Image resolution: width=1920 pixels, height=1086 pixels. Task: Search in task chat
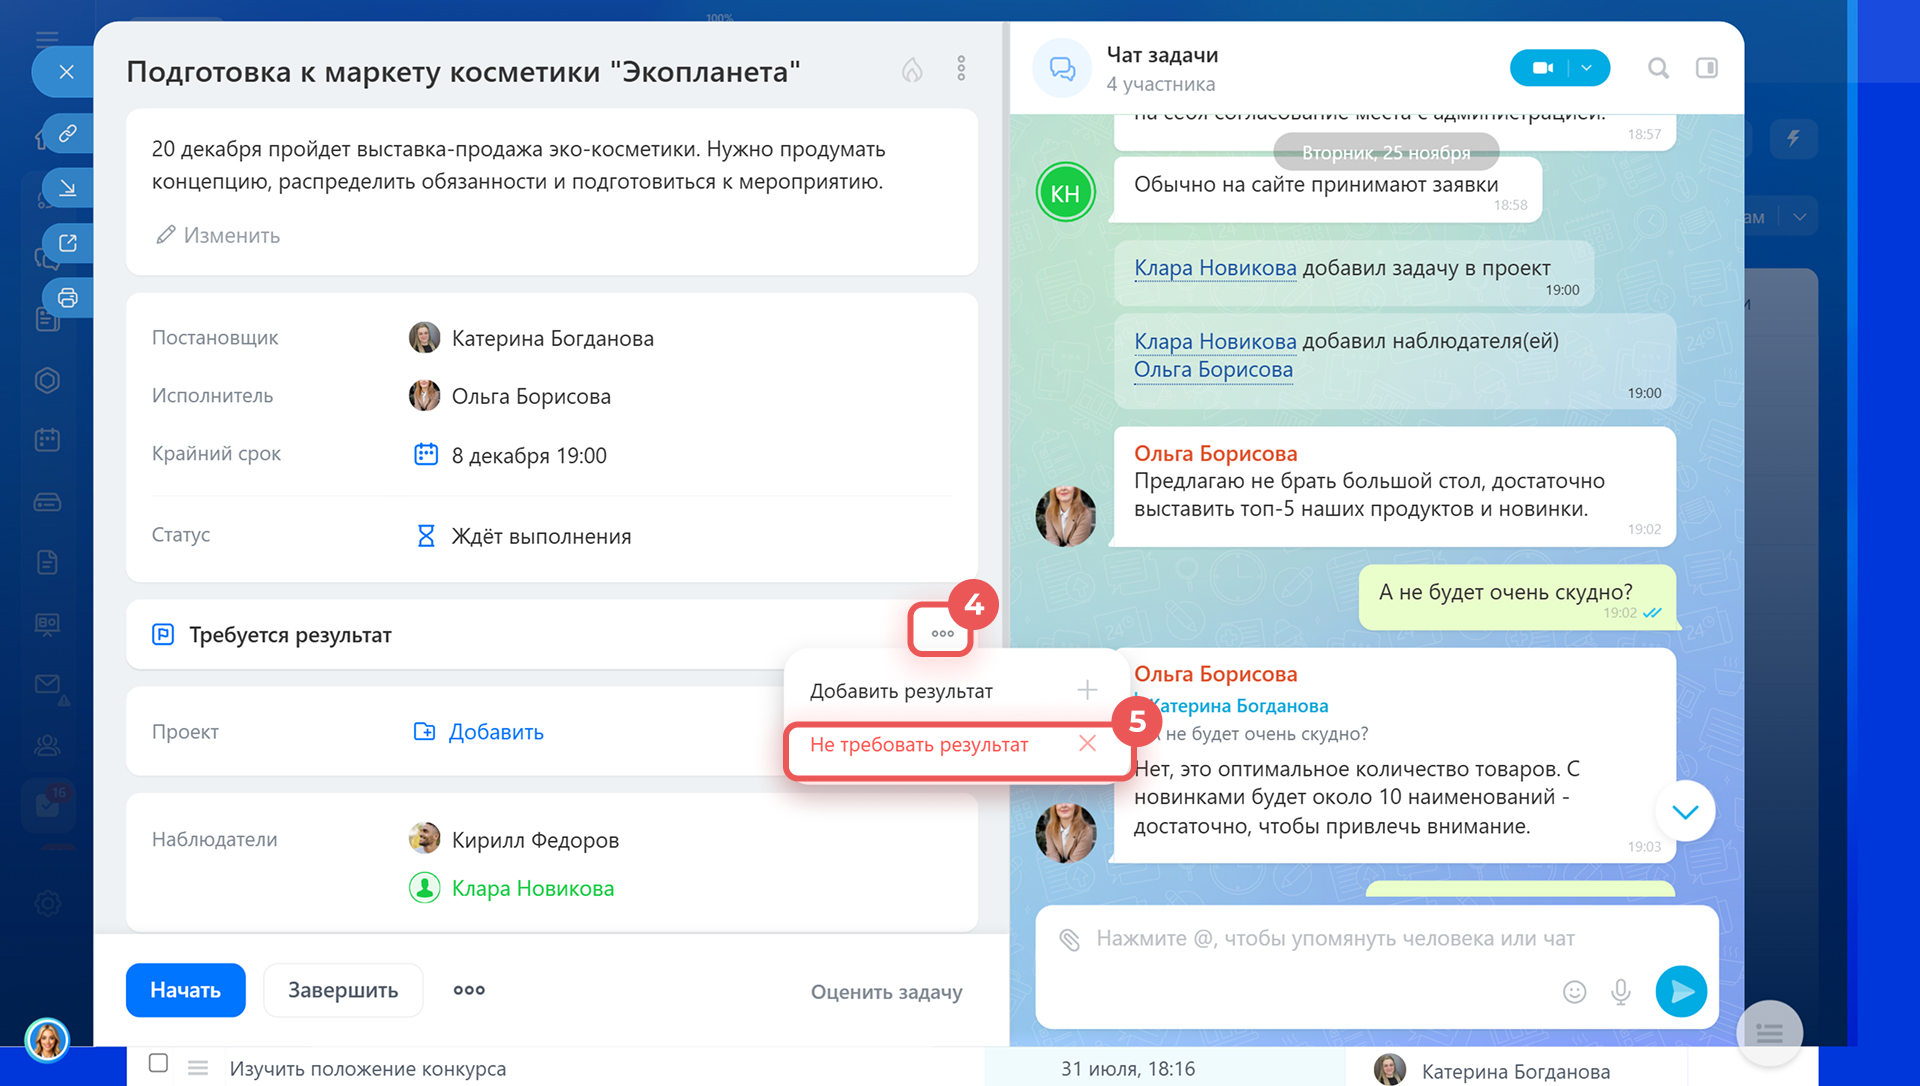1657,68
